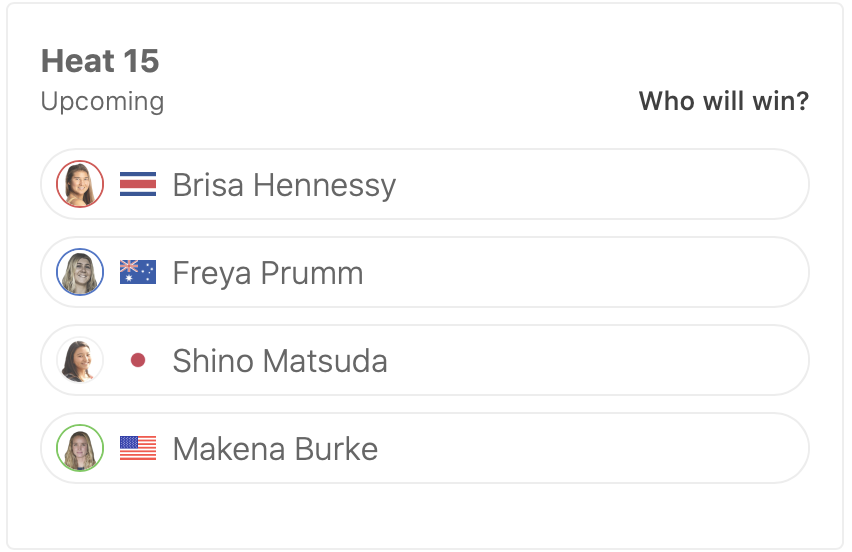Image resolution: width=852 pixels, height=552 pixels.
Task: Click the Costa Rica flag icon
Action: click(x=138, y=184)
